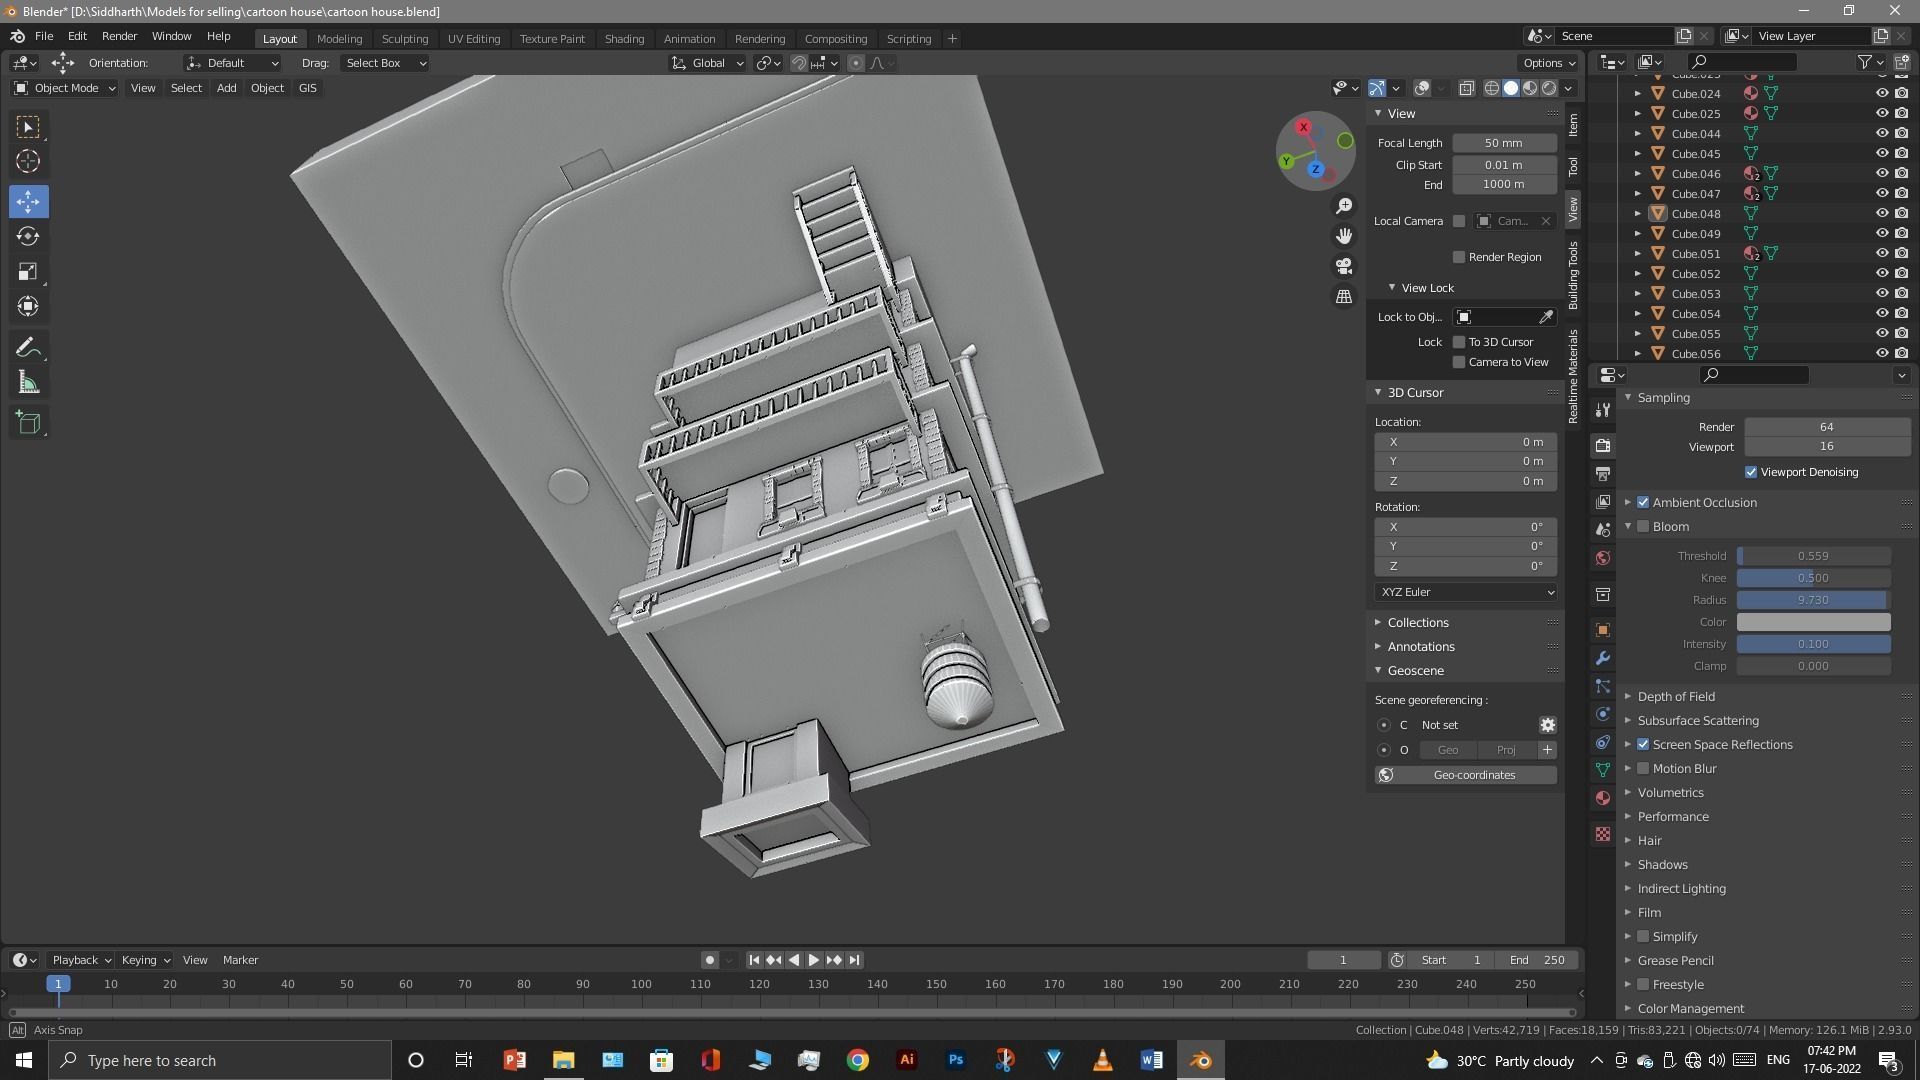Open the Drag Select Box dropdown
The width and height of the screenshot is (1920, 1080).
(x=385, y=63)
